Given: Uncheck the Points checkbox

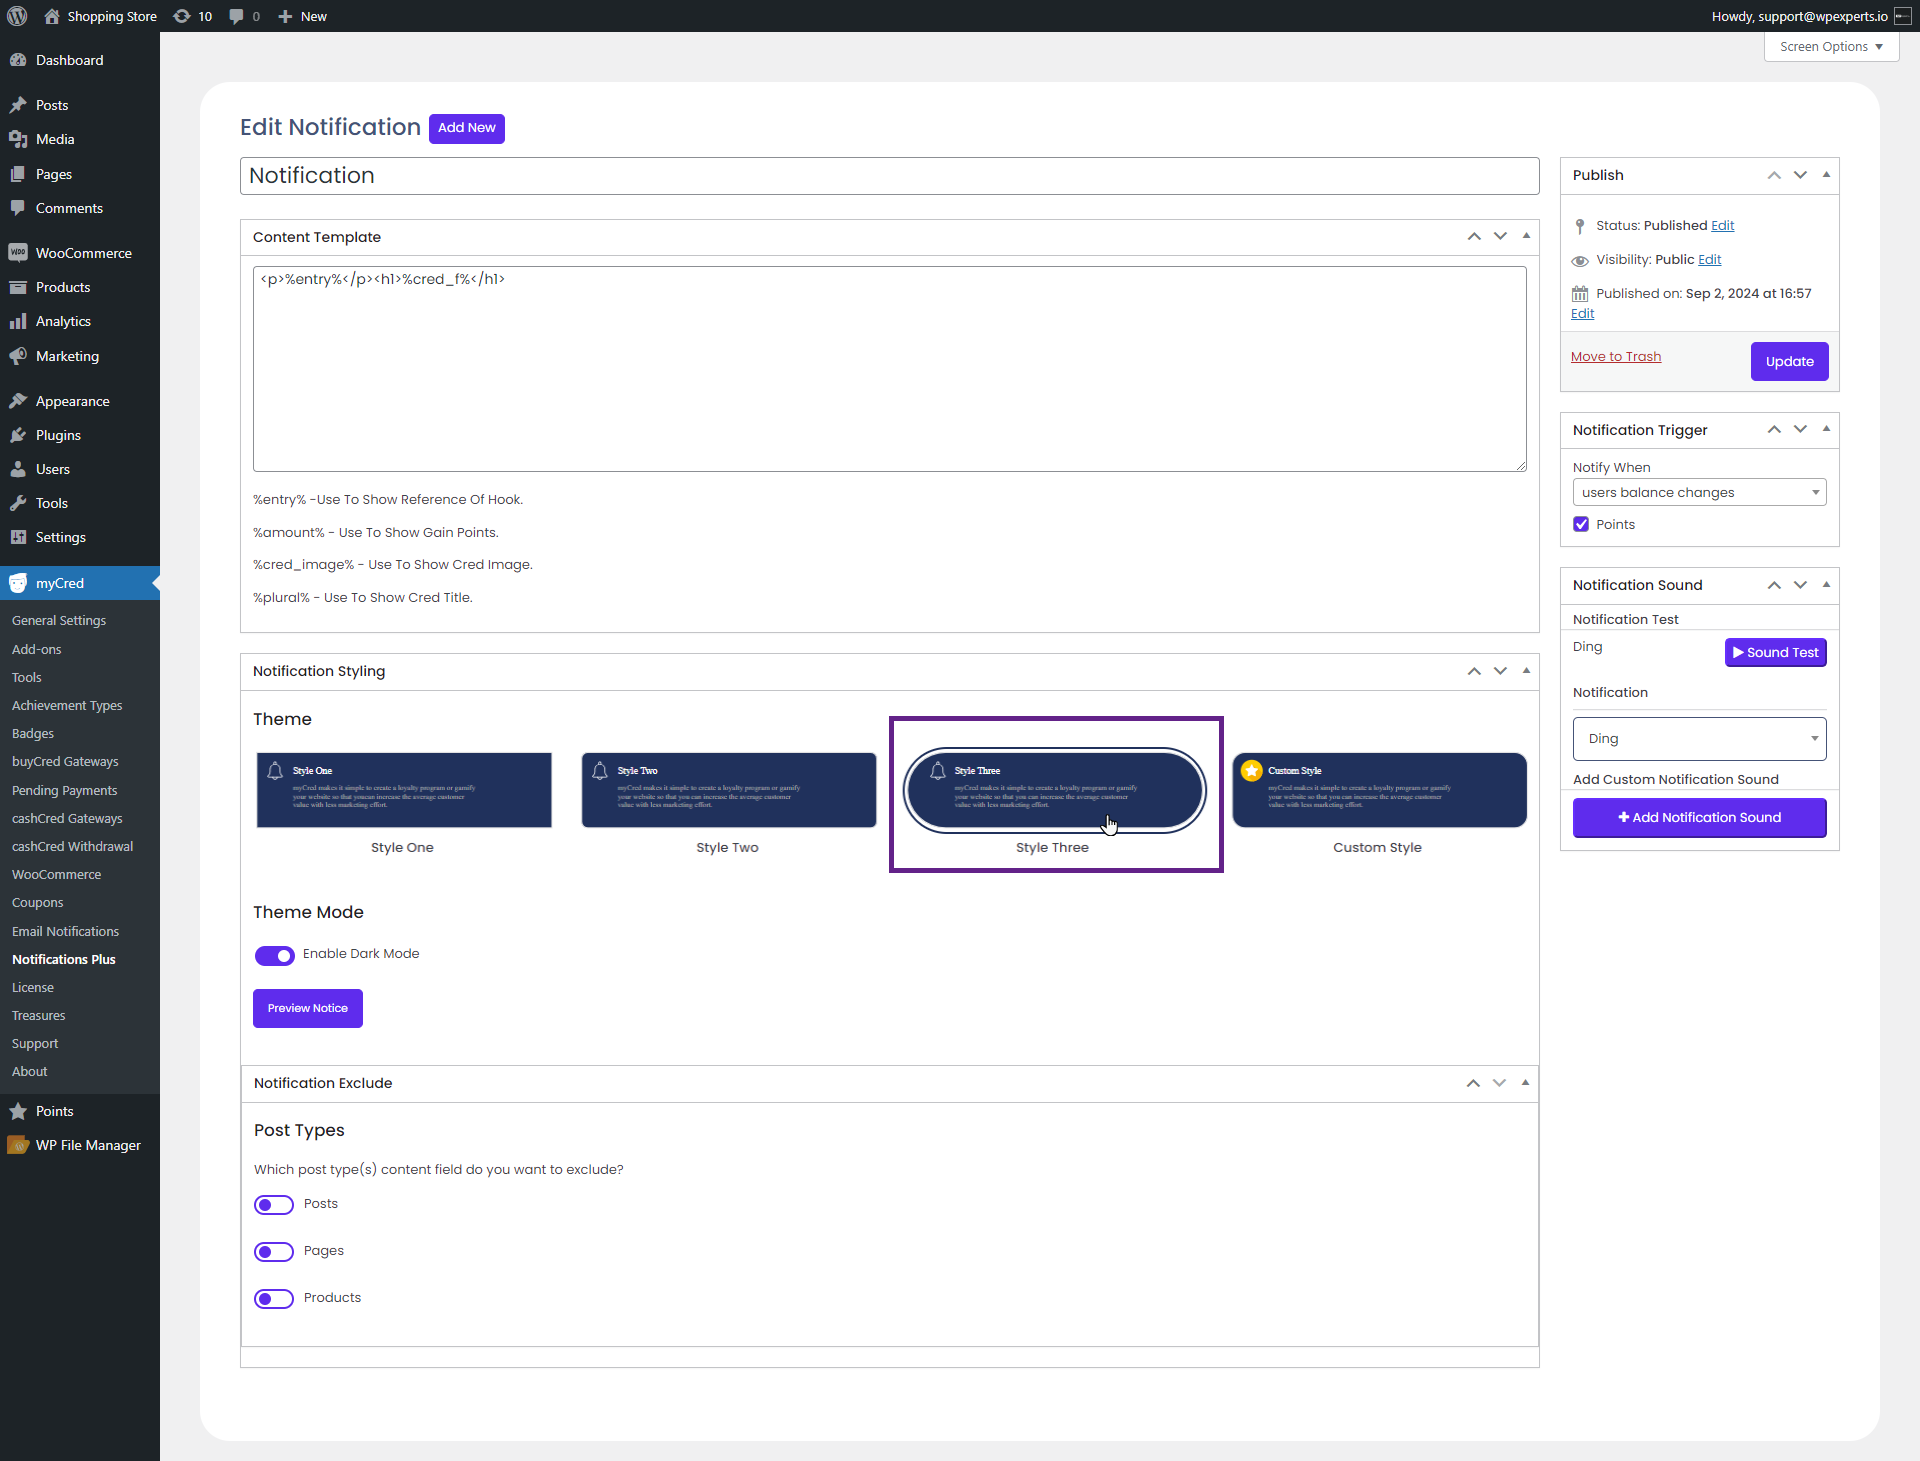Looking at the screenshot, I should [1581, 524].
